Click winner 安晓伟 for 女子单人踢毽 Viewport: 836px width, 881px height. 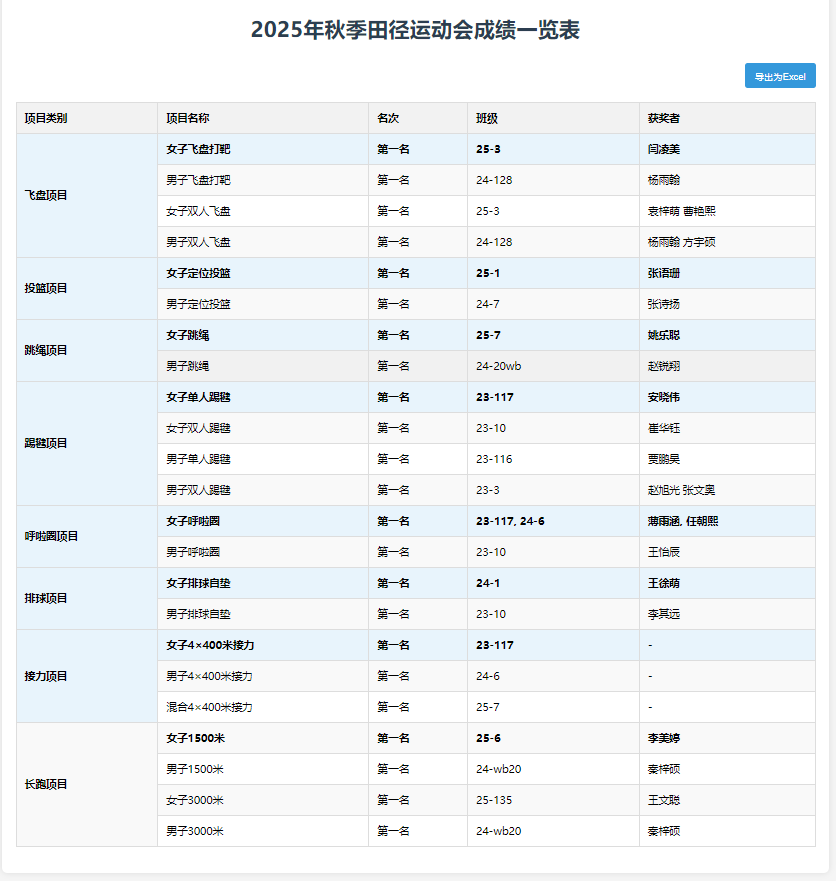663,397
